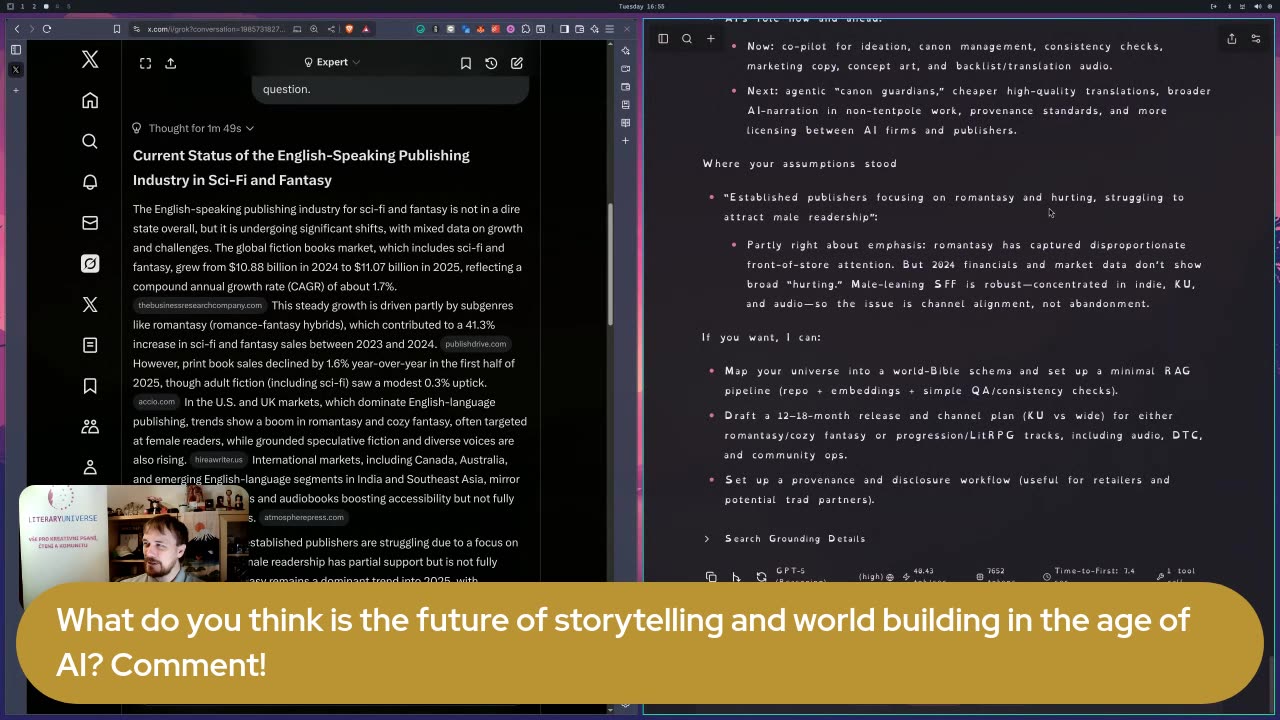Create new chat in right window
The width and height of the screenshot is (1280, 720).
(711, 39)
